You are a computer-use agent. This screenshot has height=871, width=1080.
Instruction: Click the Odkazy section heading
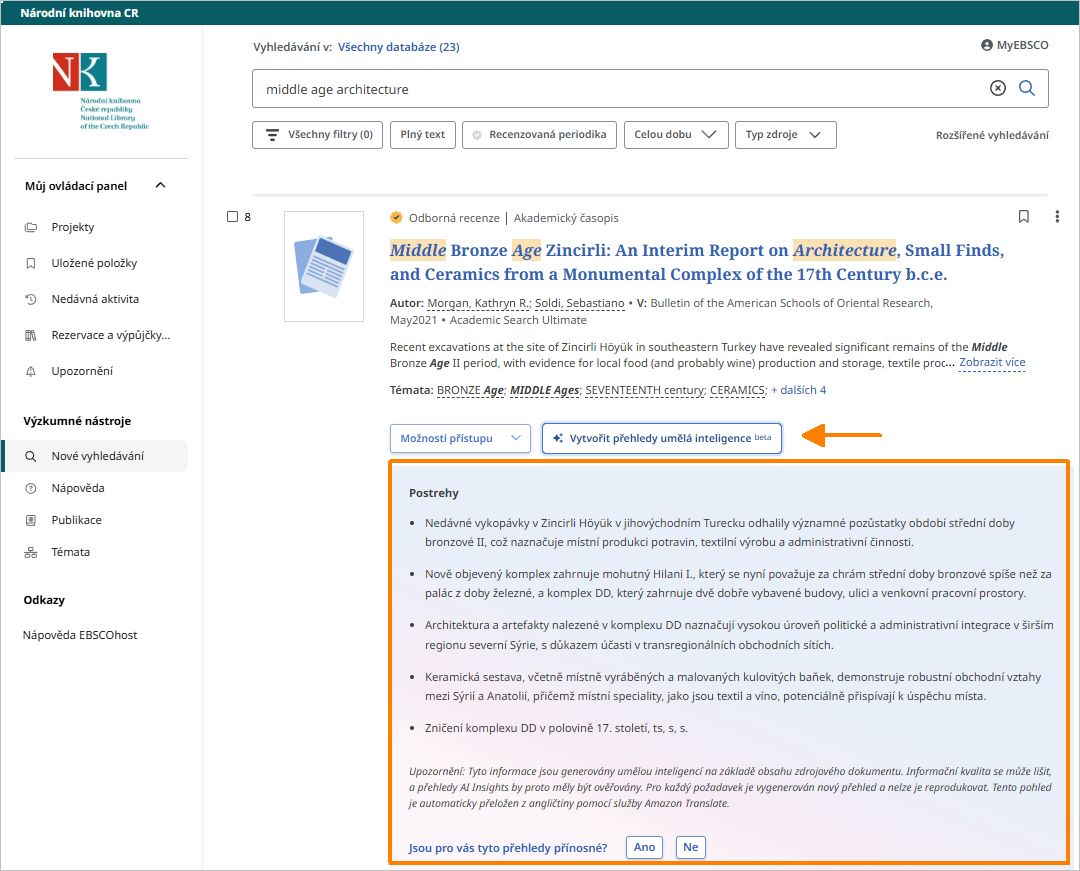(x=44, y=600)
